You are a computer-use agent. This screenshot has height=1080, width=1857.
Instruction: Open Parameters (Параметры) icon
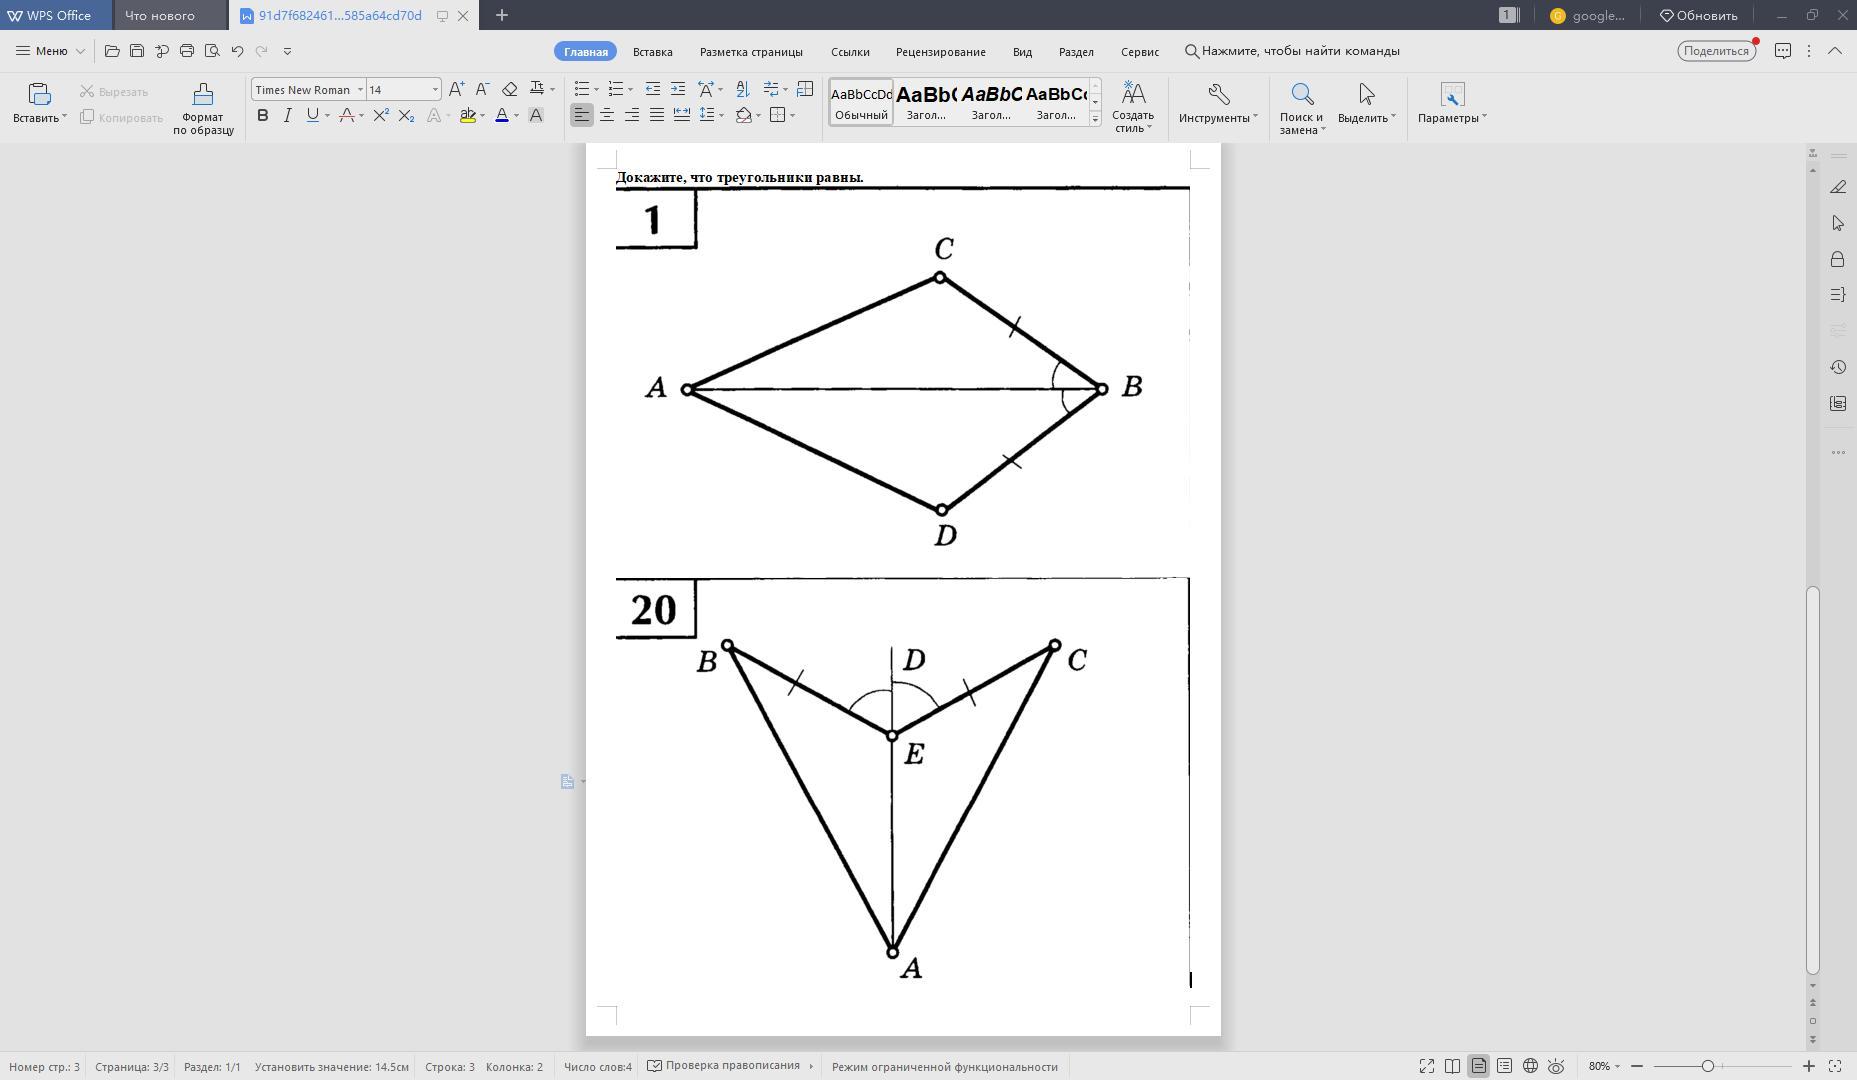tap(1452, 94)
